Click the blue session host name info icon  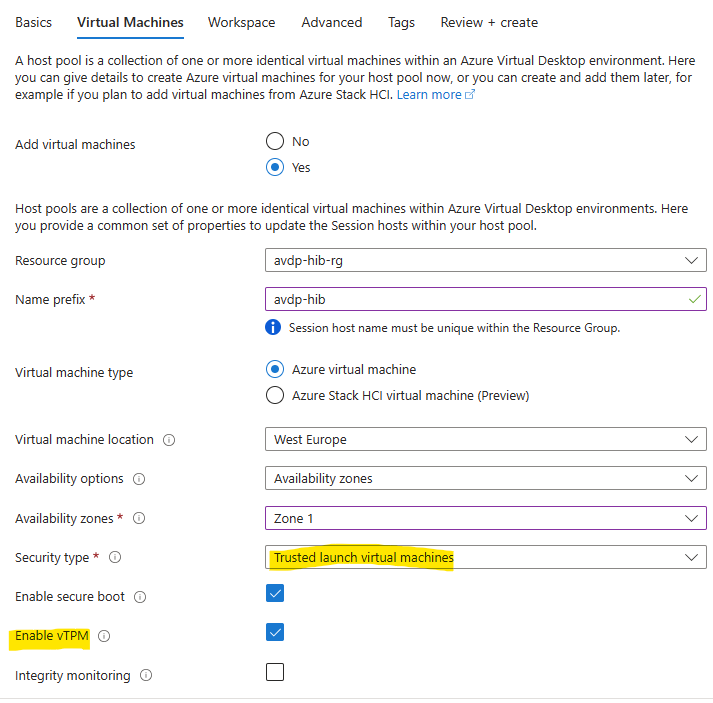[273, 327]
